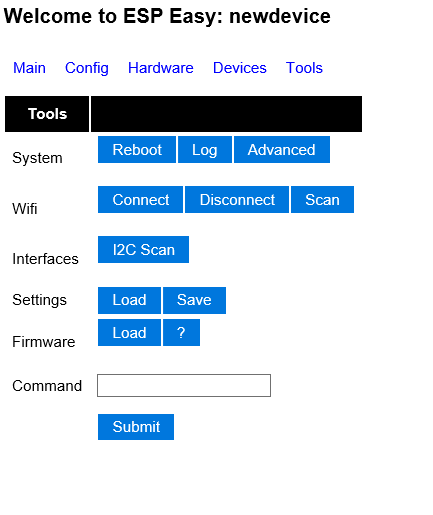
Task: Run the I2C Scan
Action: [x=143, y=250]
